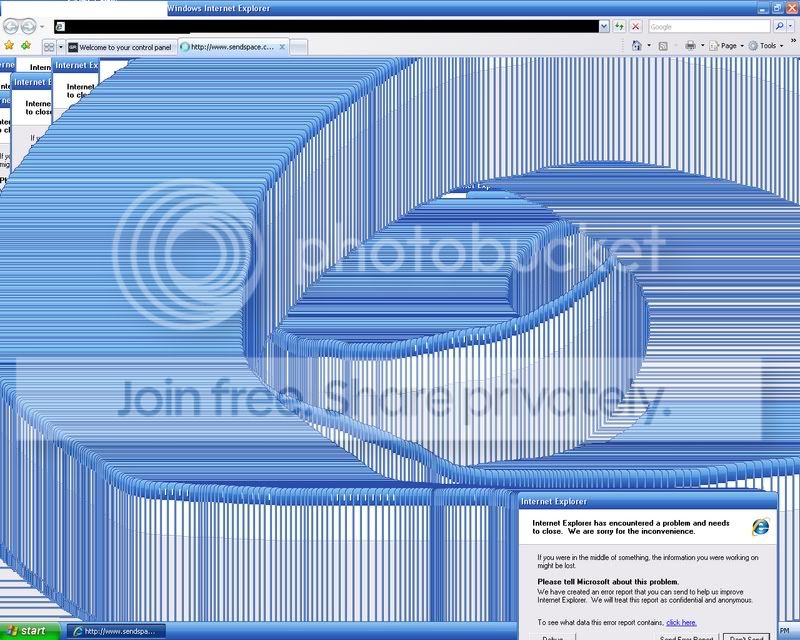The width and height of the screenshot is (800, 640).
Task: Close the sendspace tab with its X
Action: 282,47
